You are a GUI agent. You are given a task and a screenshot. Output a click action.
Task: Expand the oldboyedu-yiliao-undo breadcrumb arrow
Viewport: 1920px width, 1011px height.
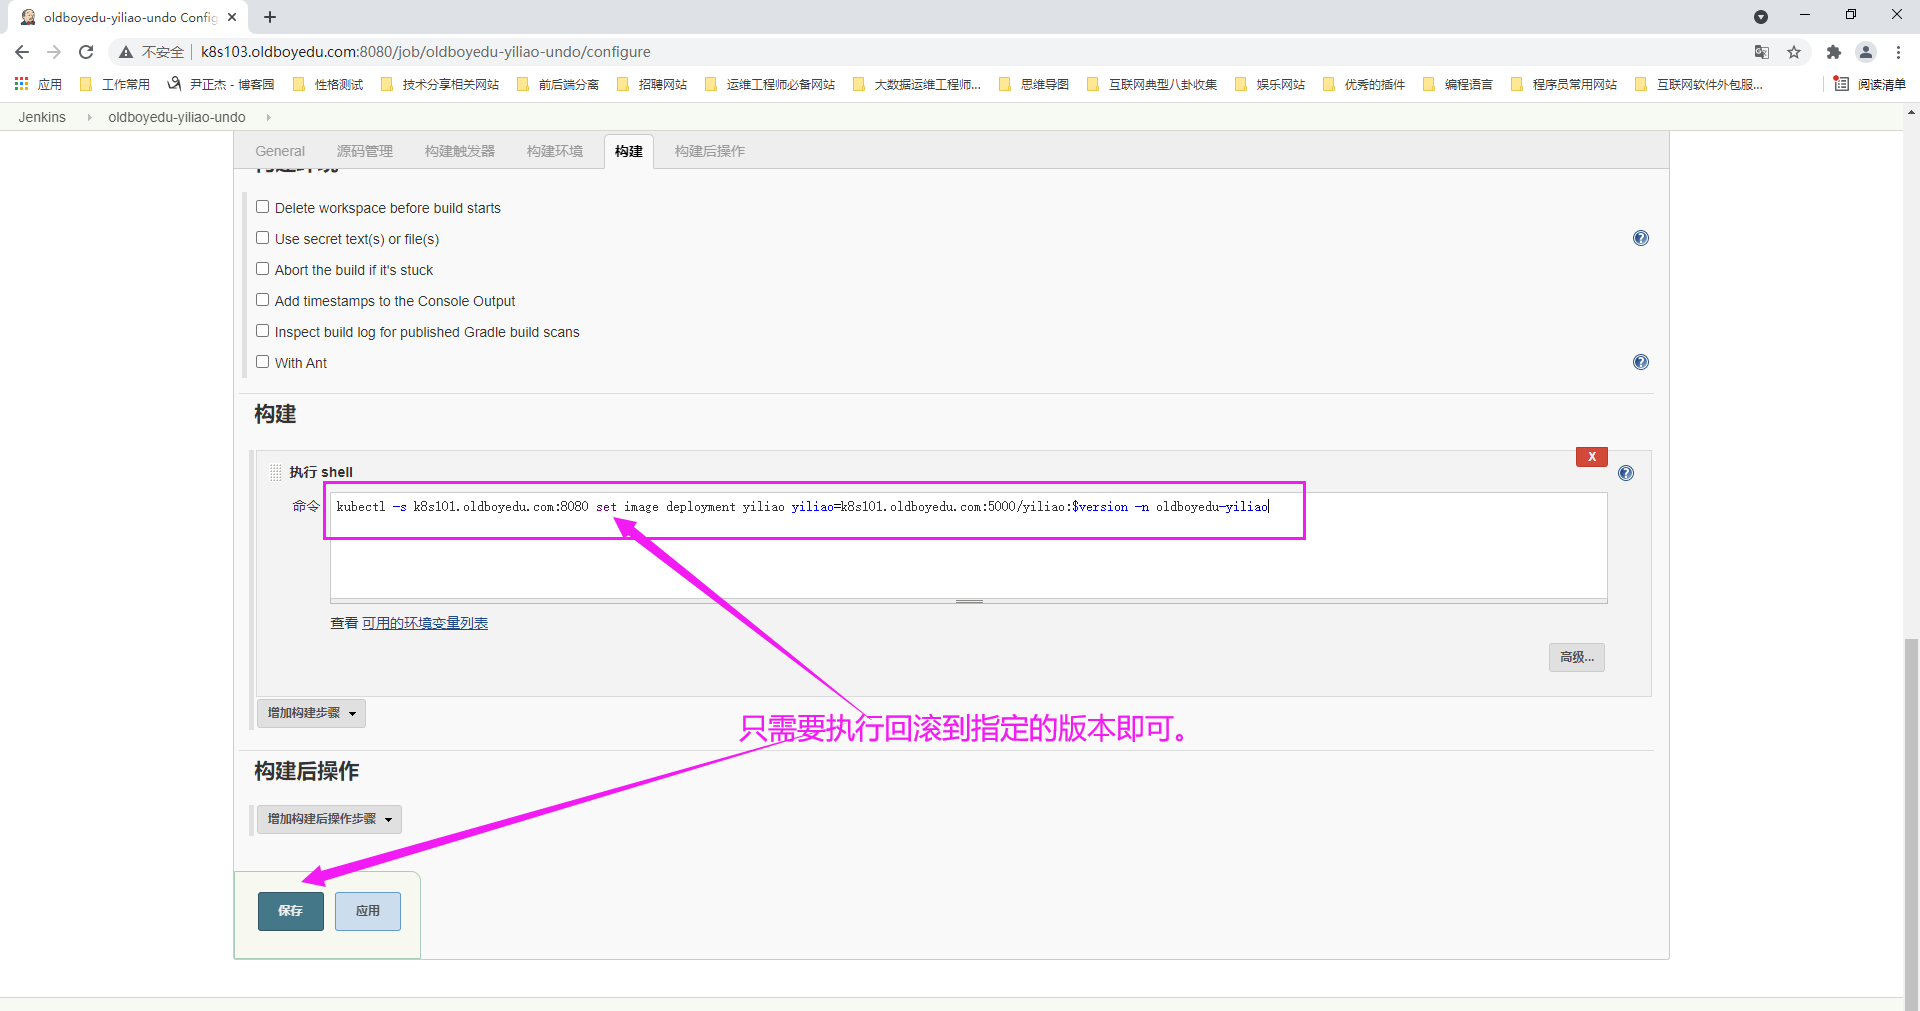point(268,117)
